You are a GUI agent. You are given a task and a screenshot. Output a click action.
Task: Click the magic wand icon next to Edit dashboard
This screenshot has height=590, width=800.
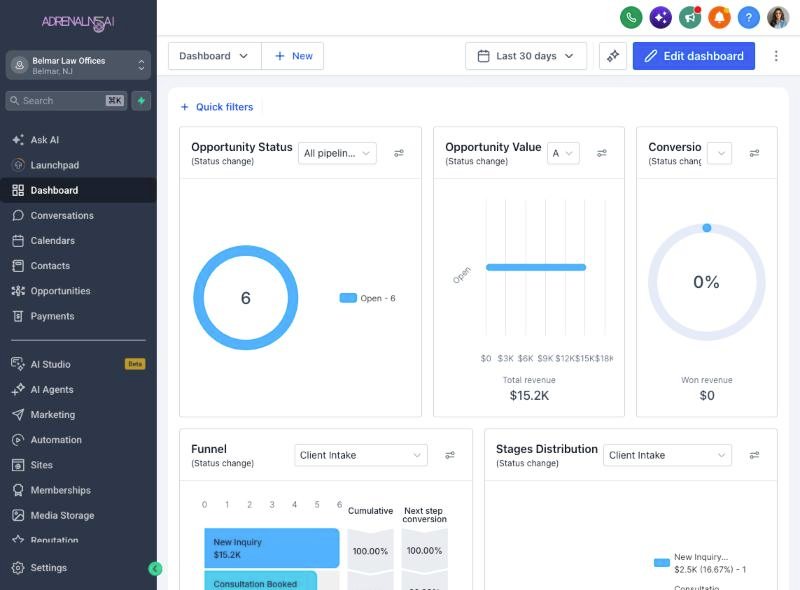click(x=613, y=56)
